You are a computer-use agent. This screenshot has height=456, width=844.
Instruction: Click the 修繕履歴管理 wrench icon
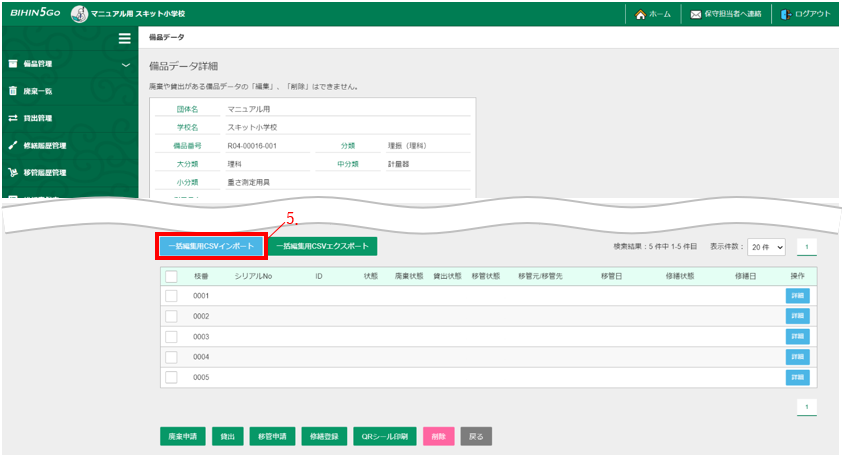pos(13,145)
